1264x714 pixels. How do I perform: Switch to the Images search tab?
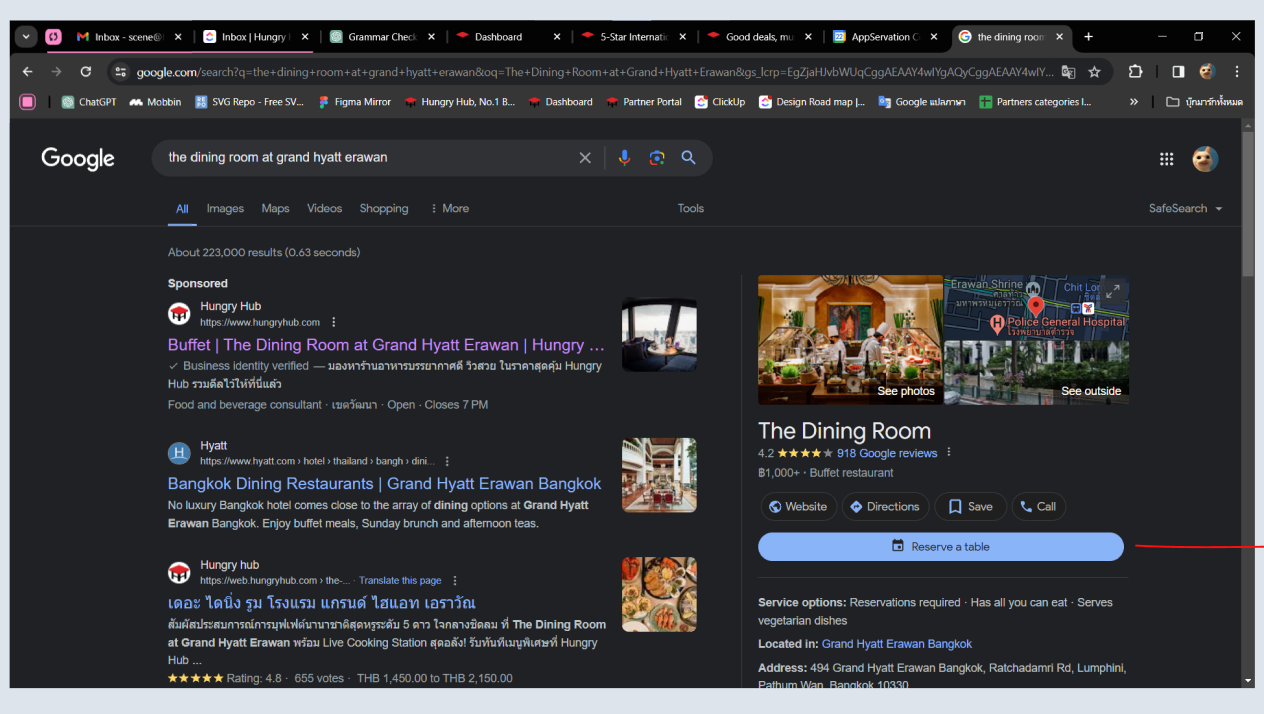[225, 209]
